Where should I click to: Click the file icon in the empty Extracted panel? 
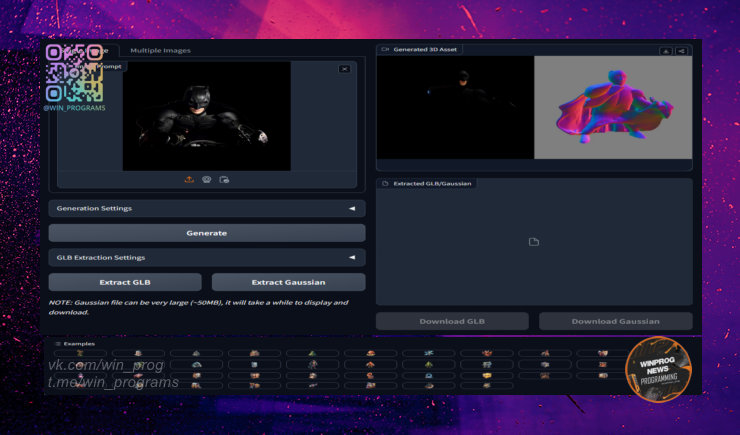point(534,242)
